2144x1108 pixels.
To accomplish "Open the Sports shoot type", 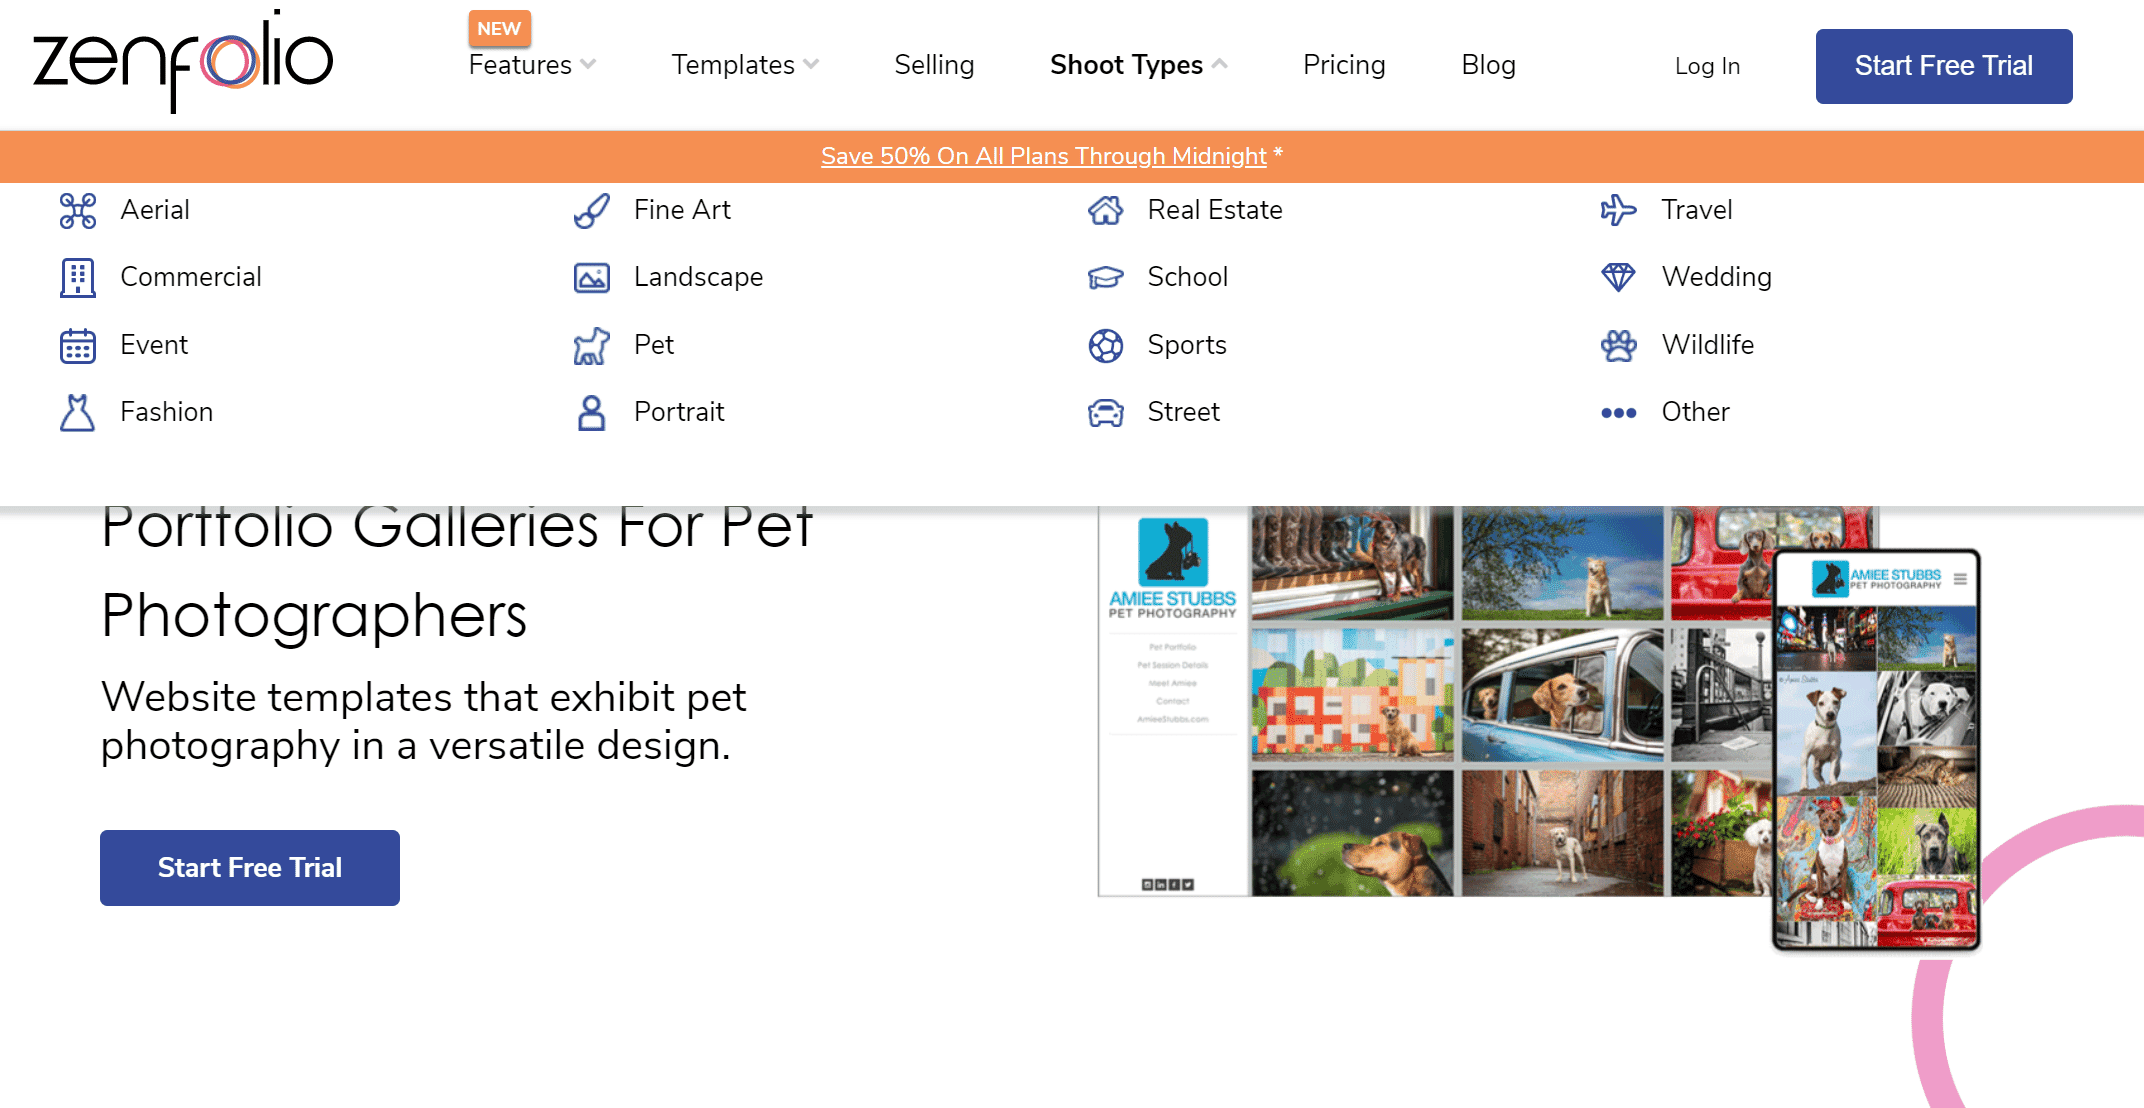I will coord(1187,345).
